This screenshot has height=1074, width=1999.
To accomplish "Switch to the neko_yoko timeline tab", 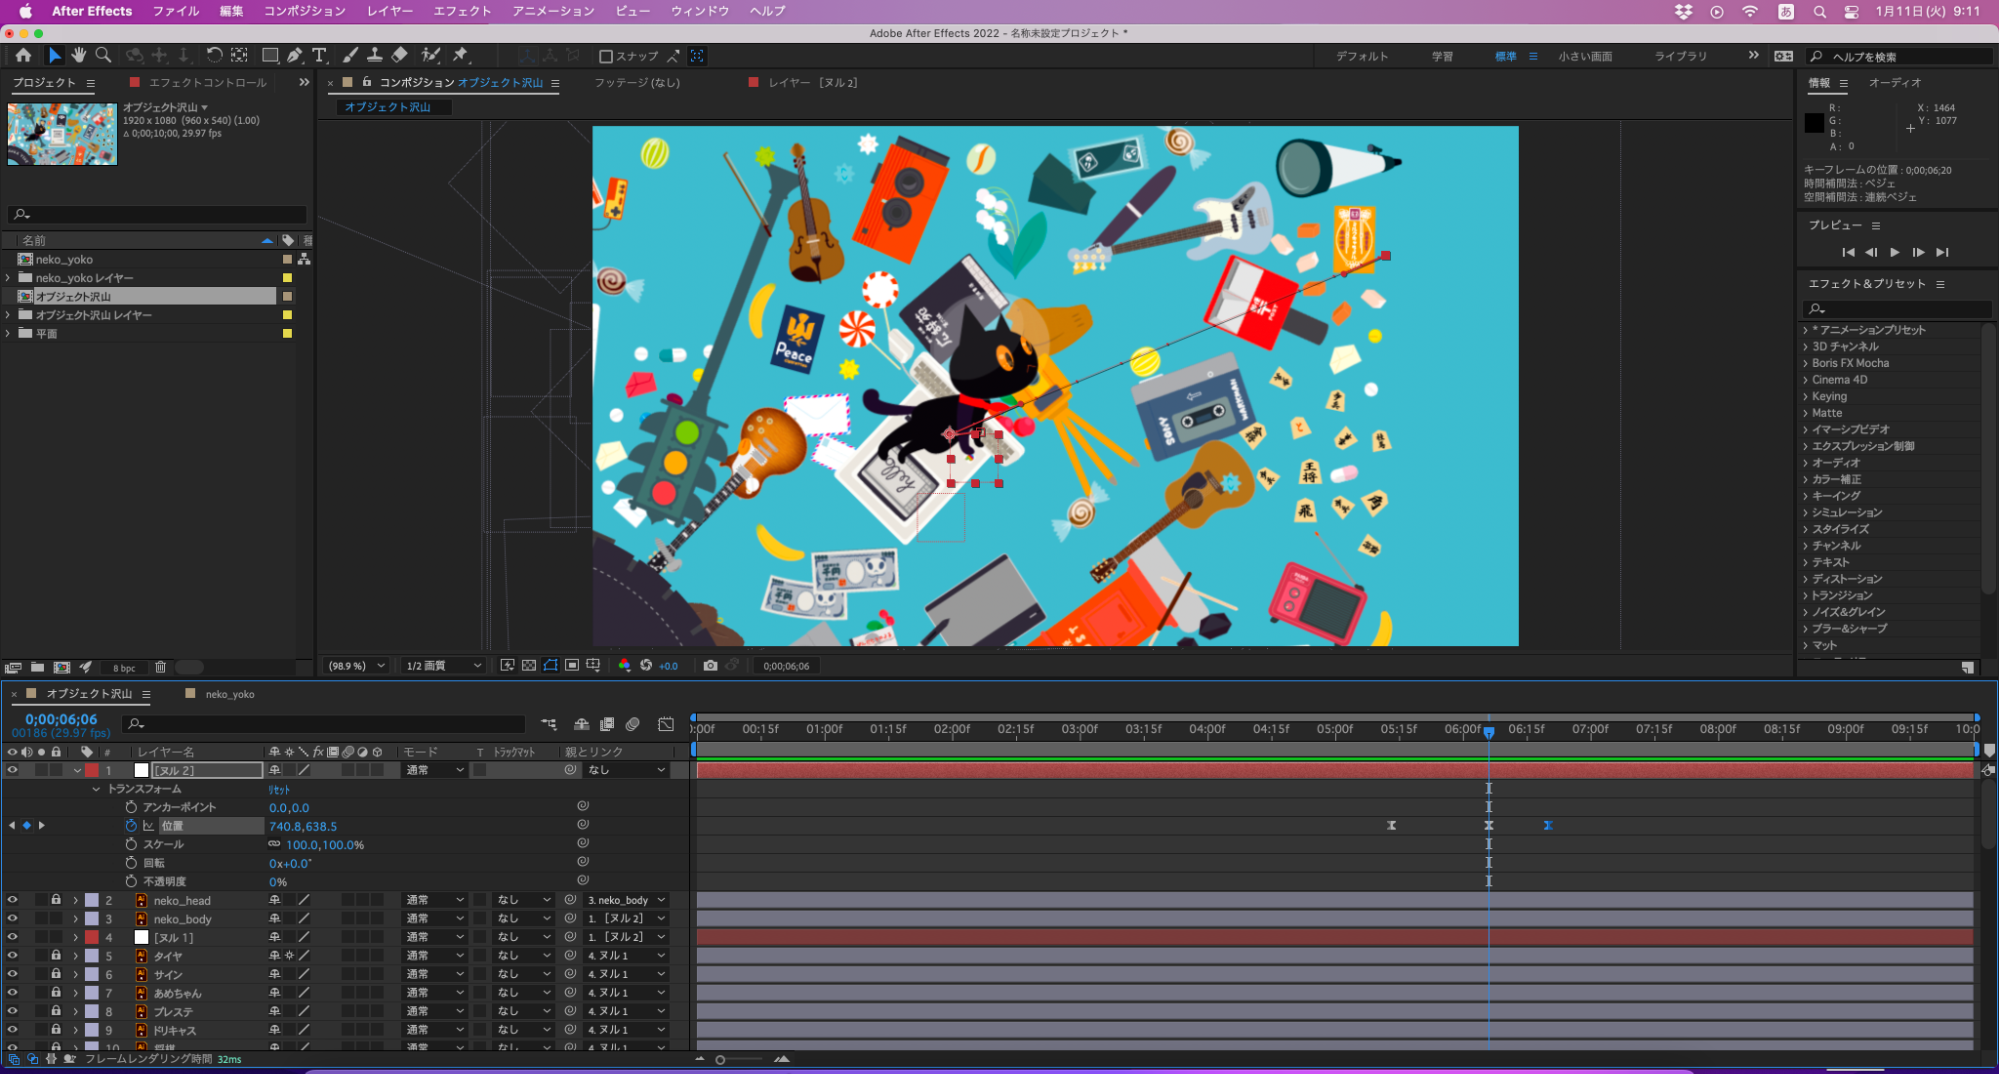I will point(229,694).
